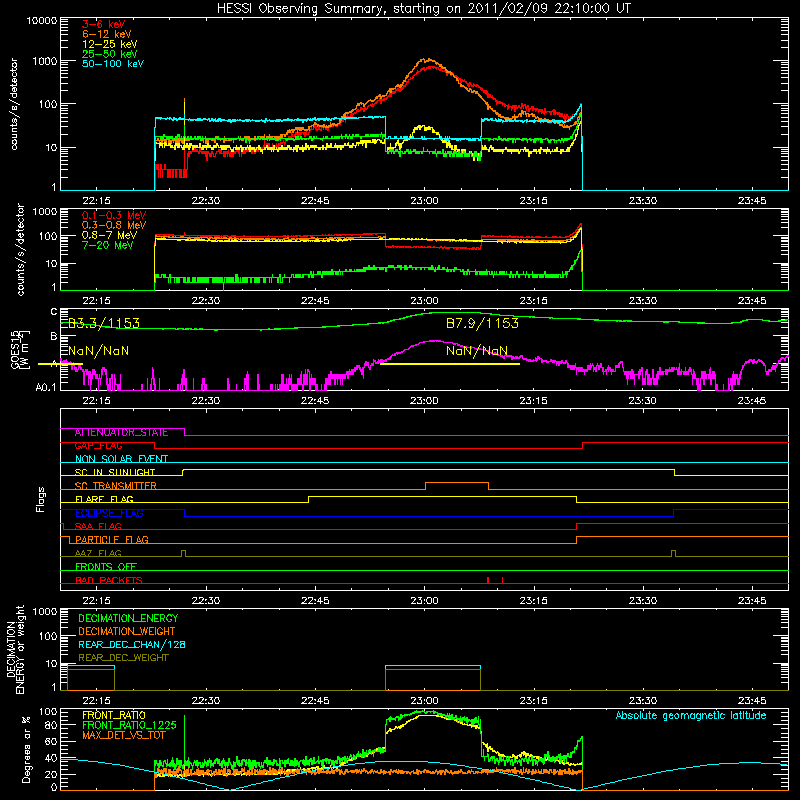The width and height of the screenshot is (800, 800).
Task: Select the NaN/NaN label under B3.3/1153
Action: point(98,351)
